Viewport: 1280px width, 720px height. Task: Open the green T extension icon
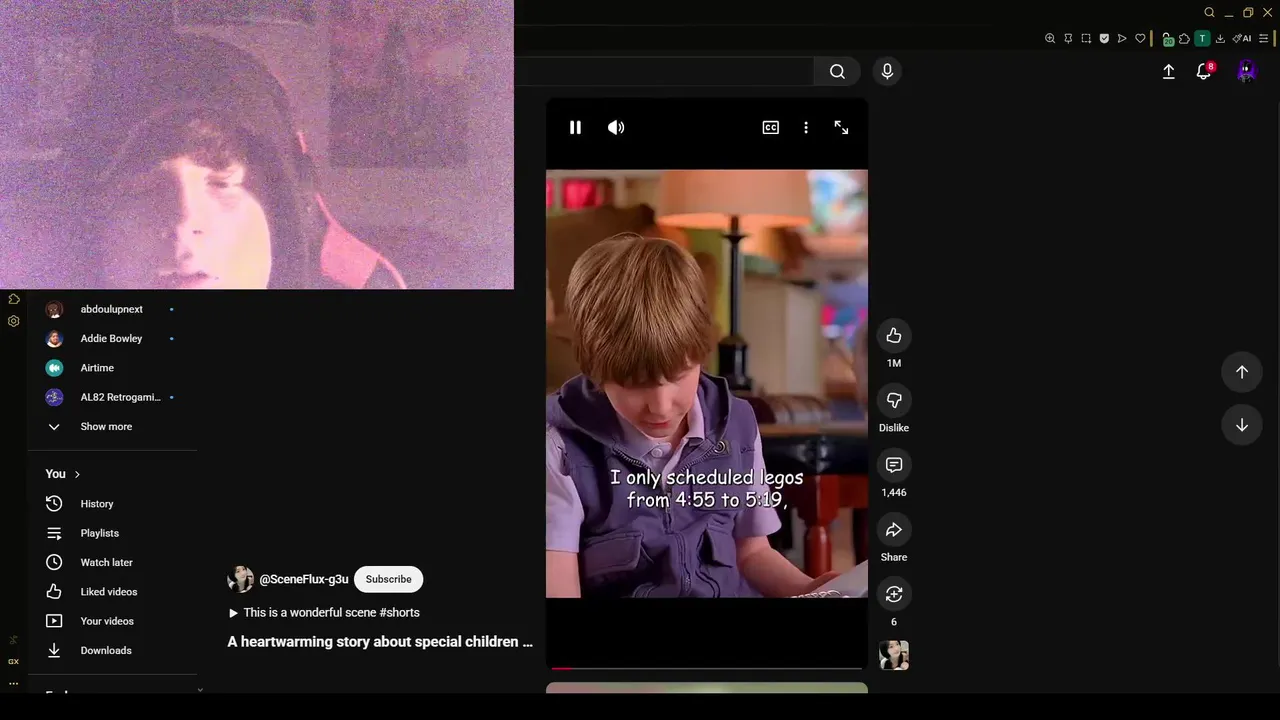[x=1202, y=39]
